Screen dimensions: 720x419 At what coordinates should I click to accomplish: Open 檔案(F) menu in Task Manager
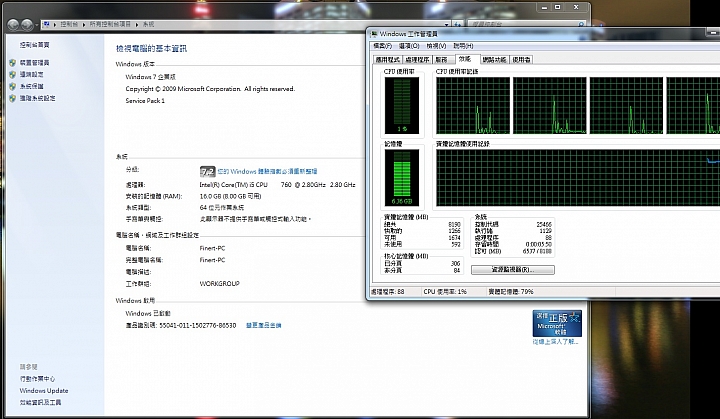point(382,46)
